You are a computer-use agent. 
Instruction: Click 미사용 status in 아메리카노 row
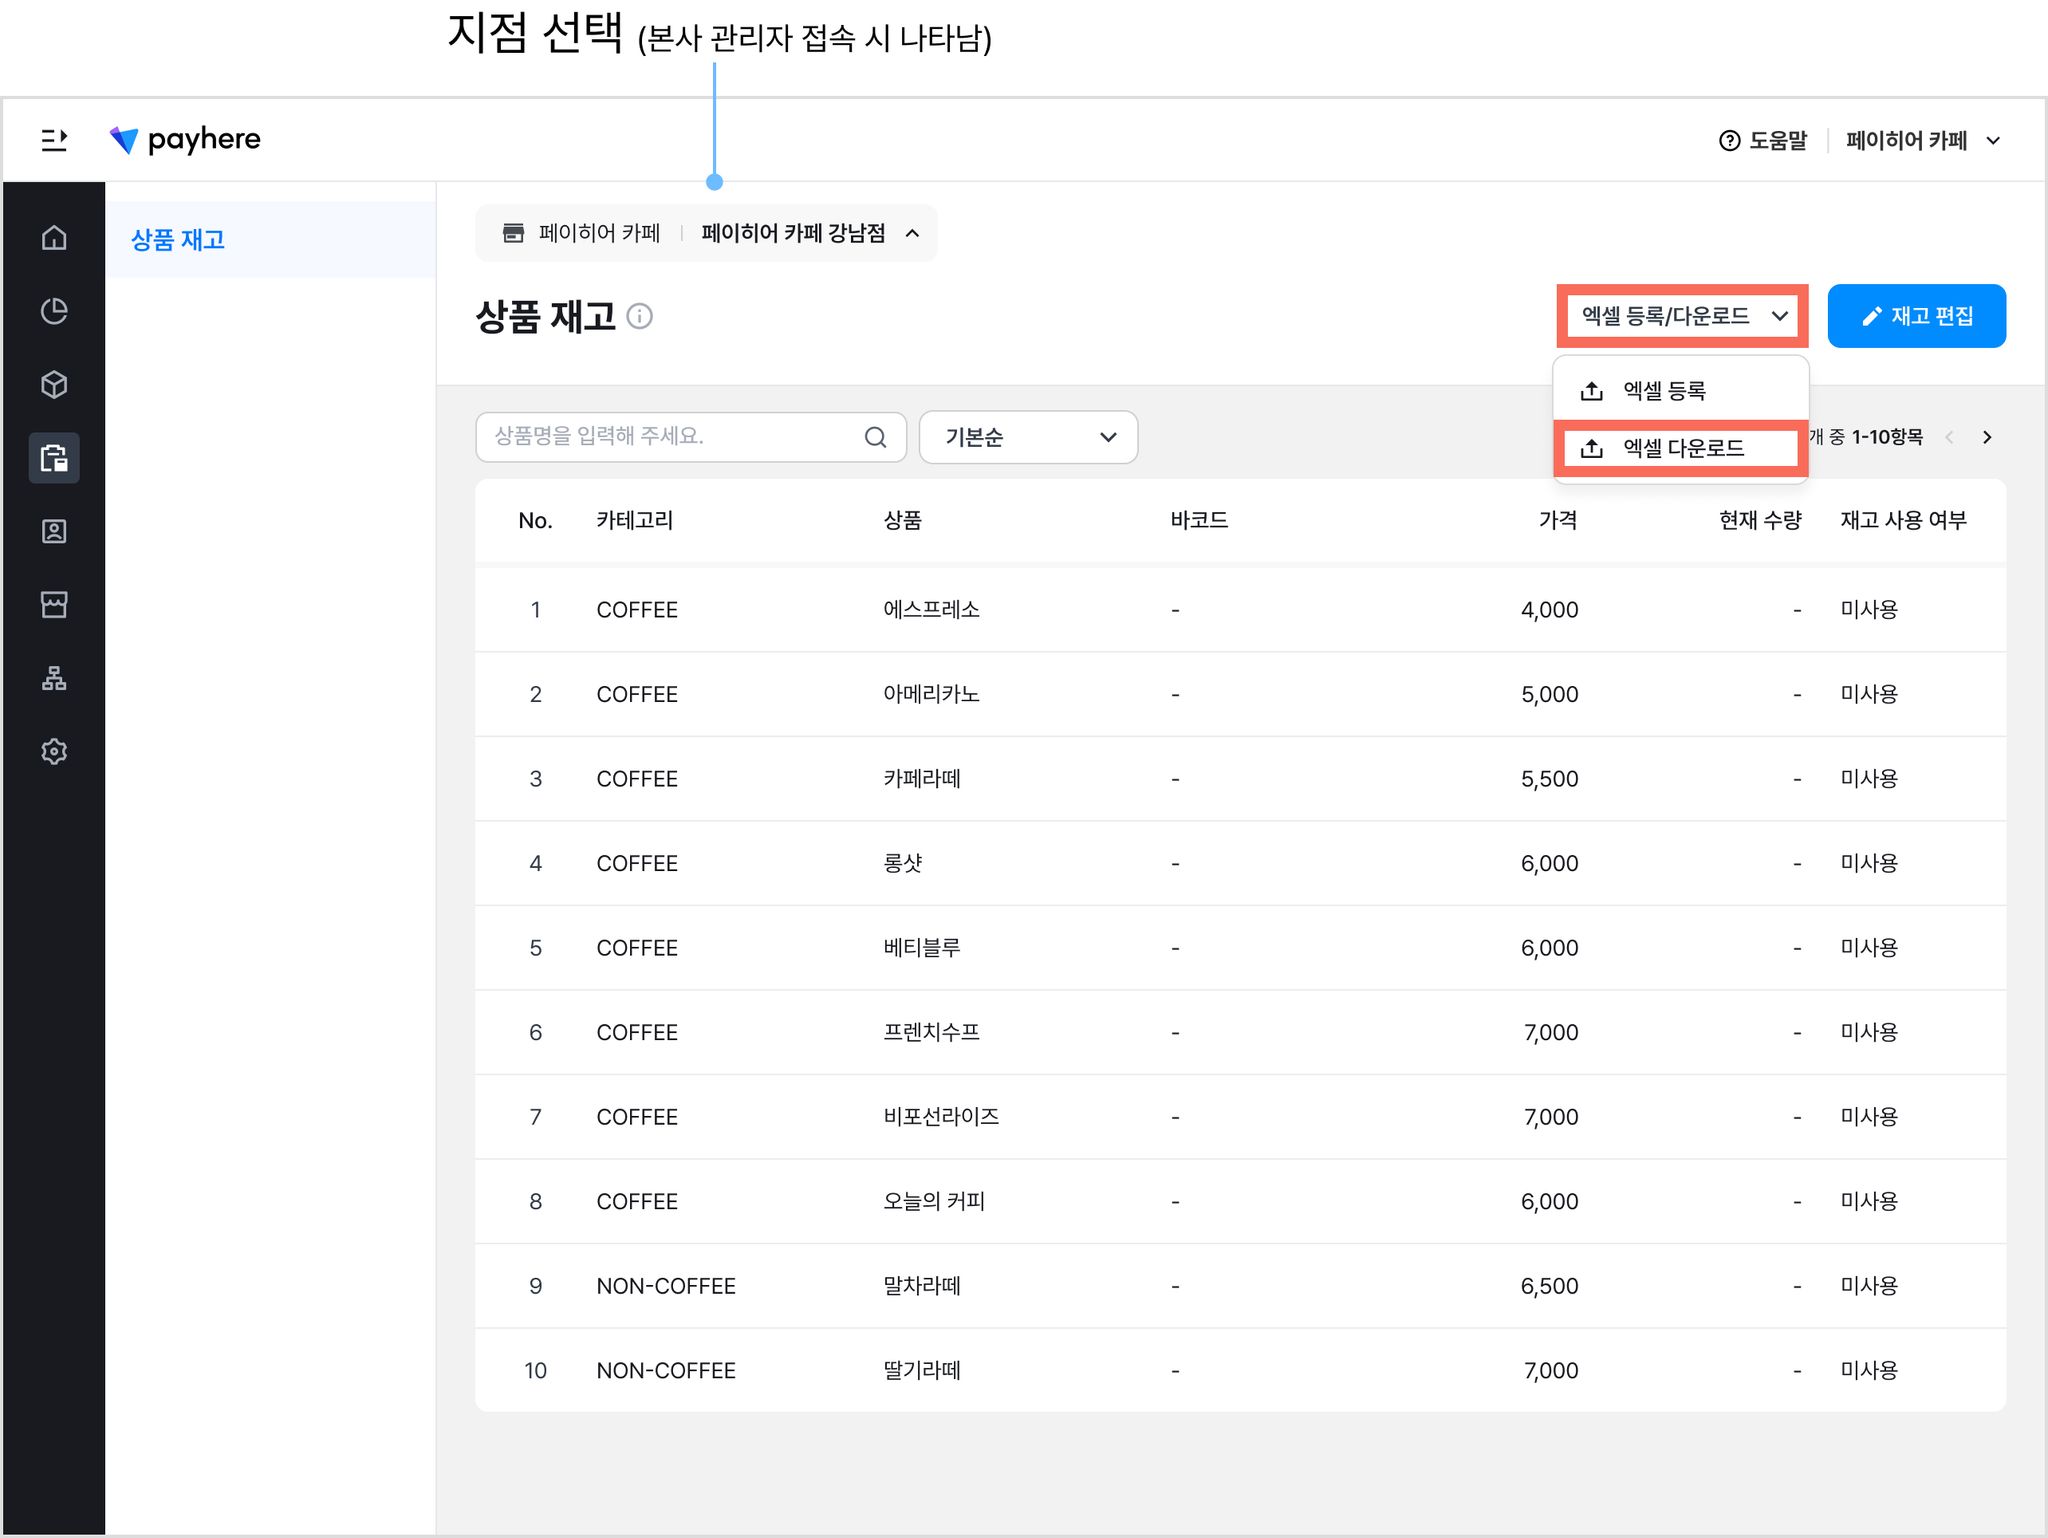[x=1869, y=694]
